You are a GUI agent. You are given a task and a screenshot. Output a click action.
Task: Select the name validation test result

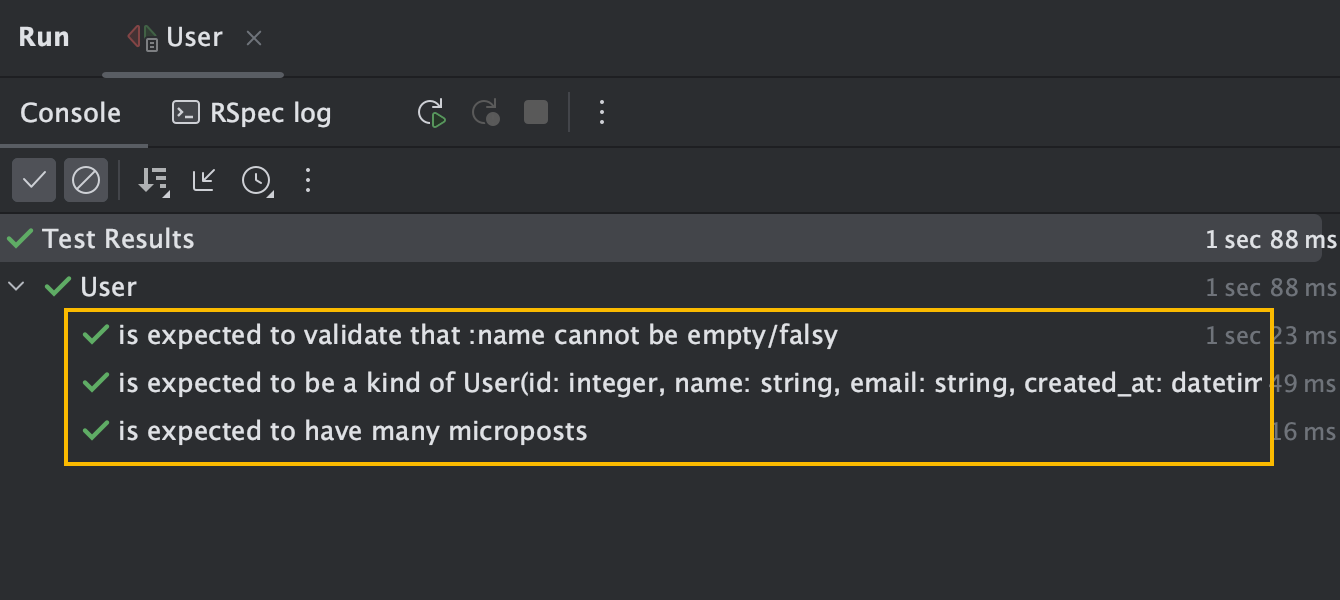[x=477, y=335]
